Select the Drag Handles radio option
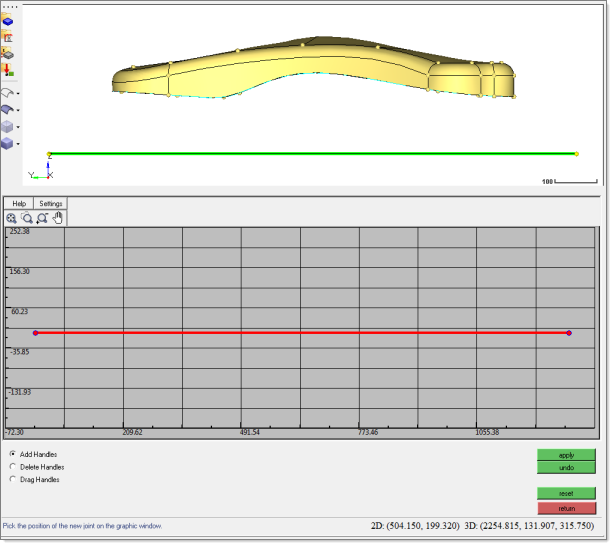 (12, 479)
